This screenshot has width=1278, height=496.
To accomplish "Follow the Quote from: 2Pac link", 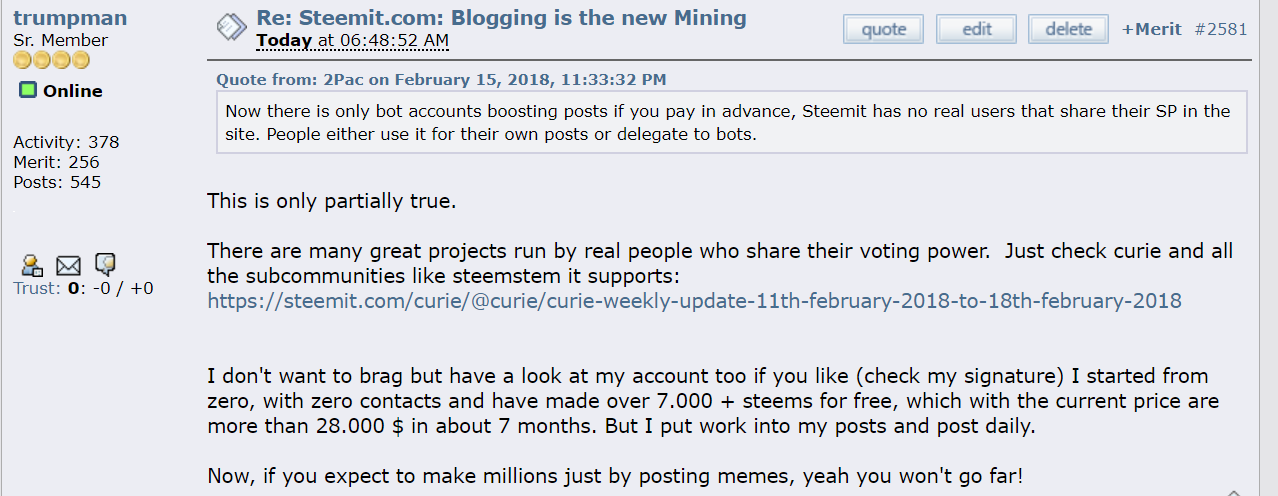I will pos(442,79).
